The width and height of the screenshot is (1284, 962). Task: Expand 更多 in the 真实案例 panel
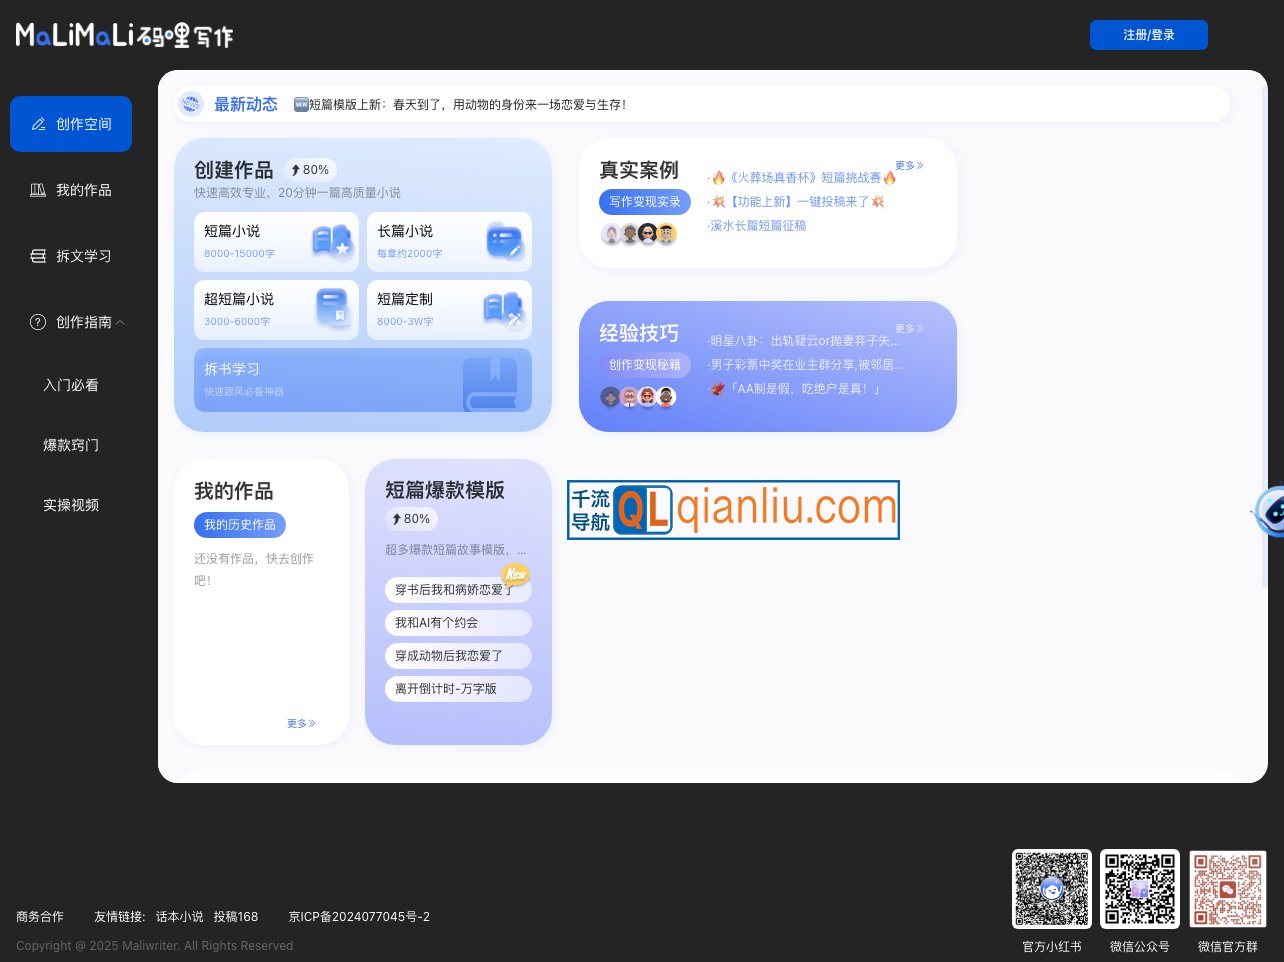(x=907, y=165)
